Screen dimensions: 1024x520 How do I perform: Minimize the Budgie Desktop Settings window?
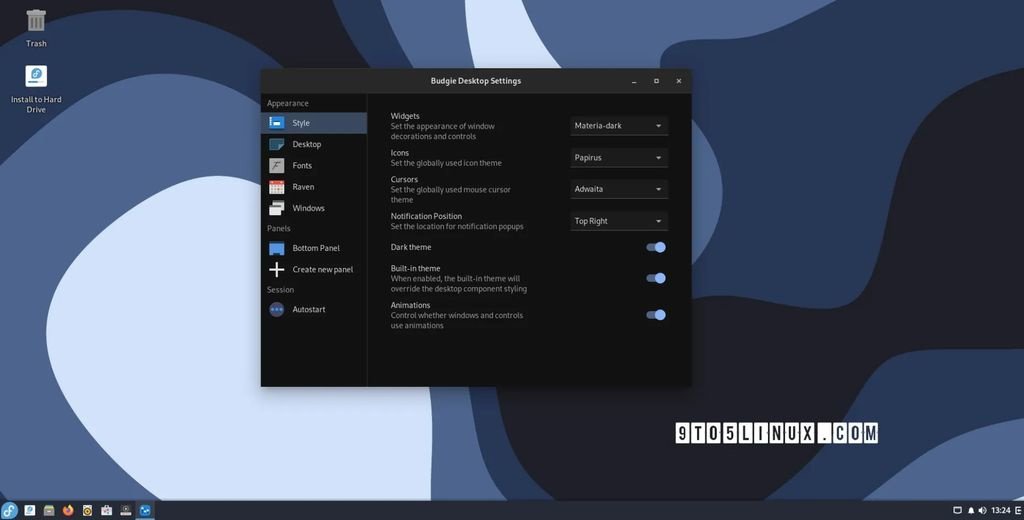634,81
